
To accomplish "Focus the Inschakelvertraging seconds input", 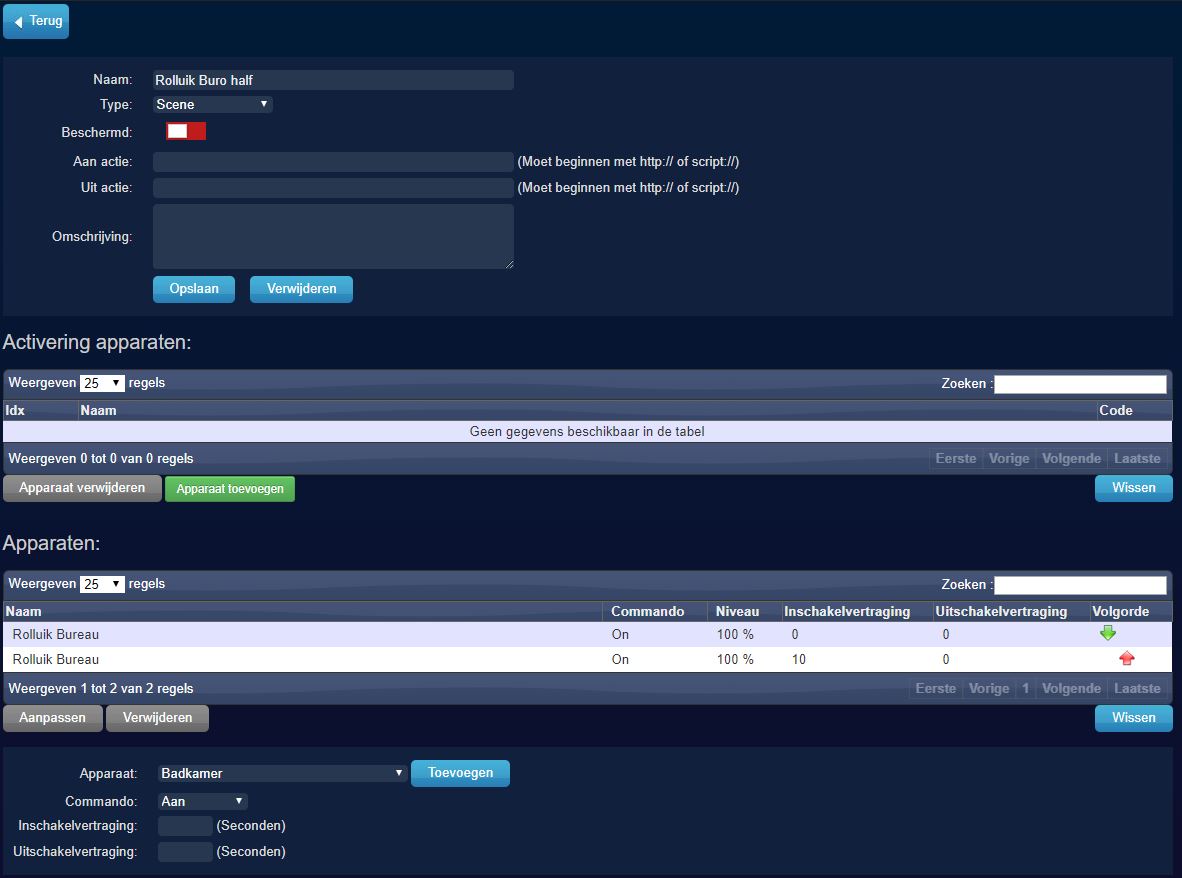I will coord(185,826).
